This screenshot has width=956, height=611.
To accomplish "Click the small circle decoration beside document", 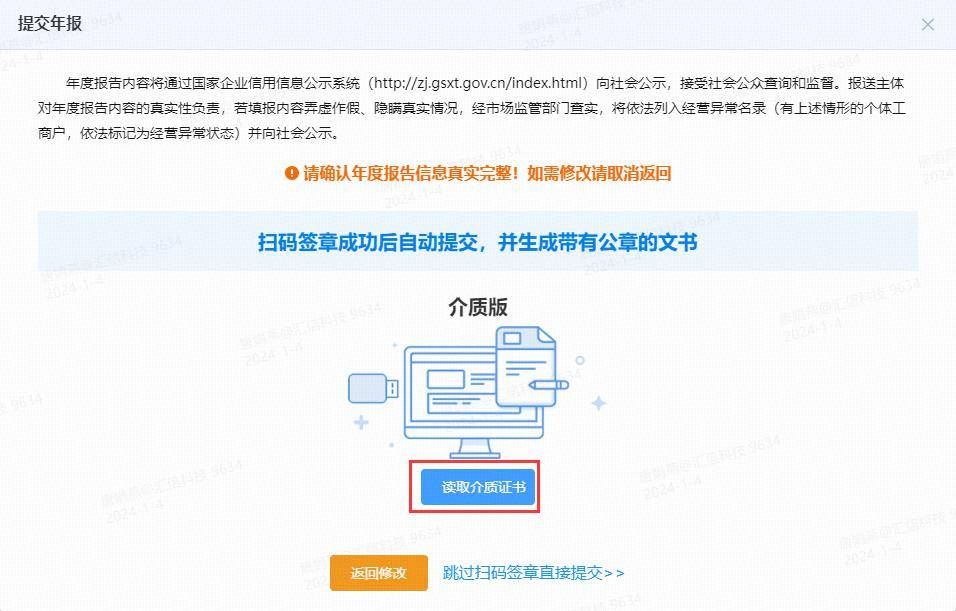I will tap(580, 360).
